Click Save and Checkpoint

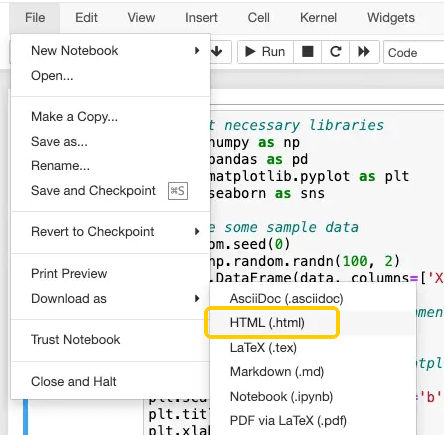[x=110, y=191]
